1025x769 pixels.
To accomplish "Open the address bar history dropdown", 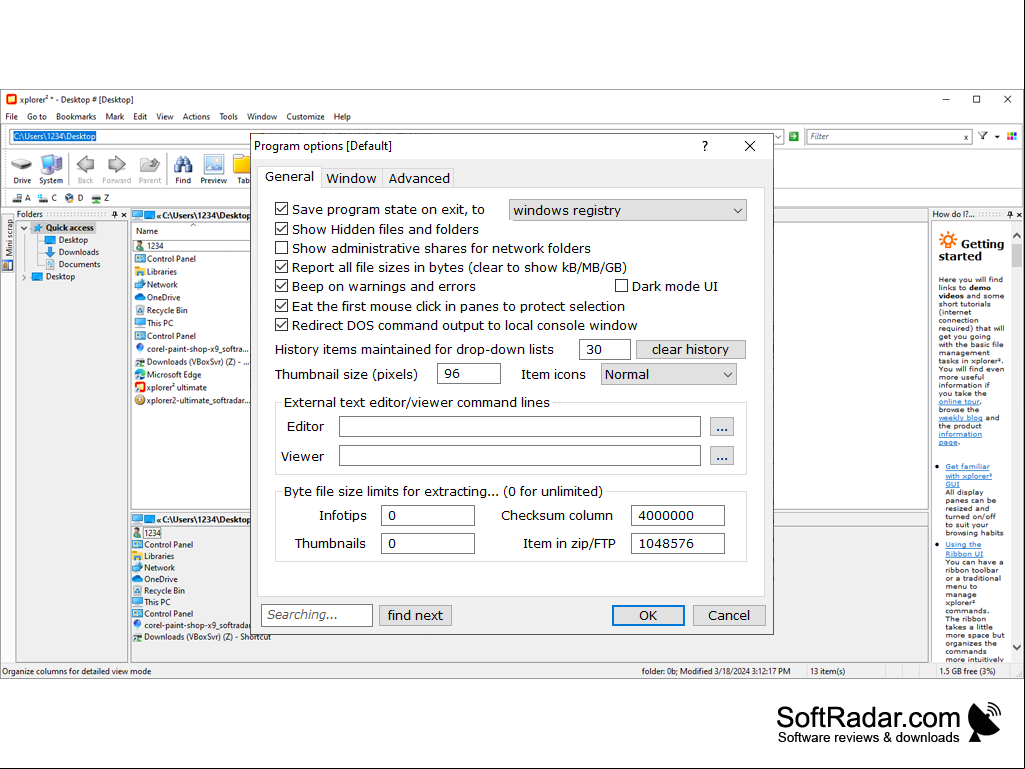I will coord(778,137).
